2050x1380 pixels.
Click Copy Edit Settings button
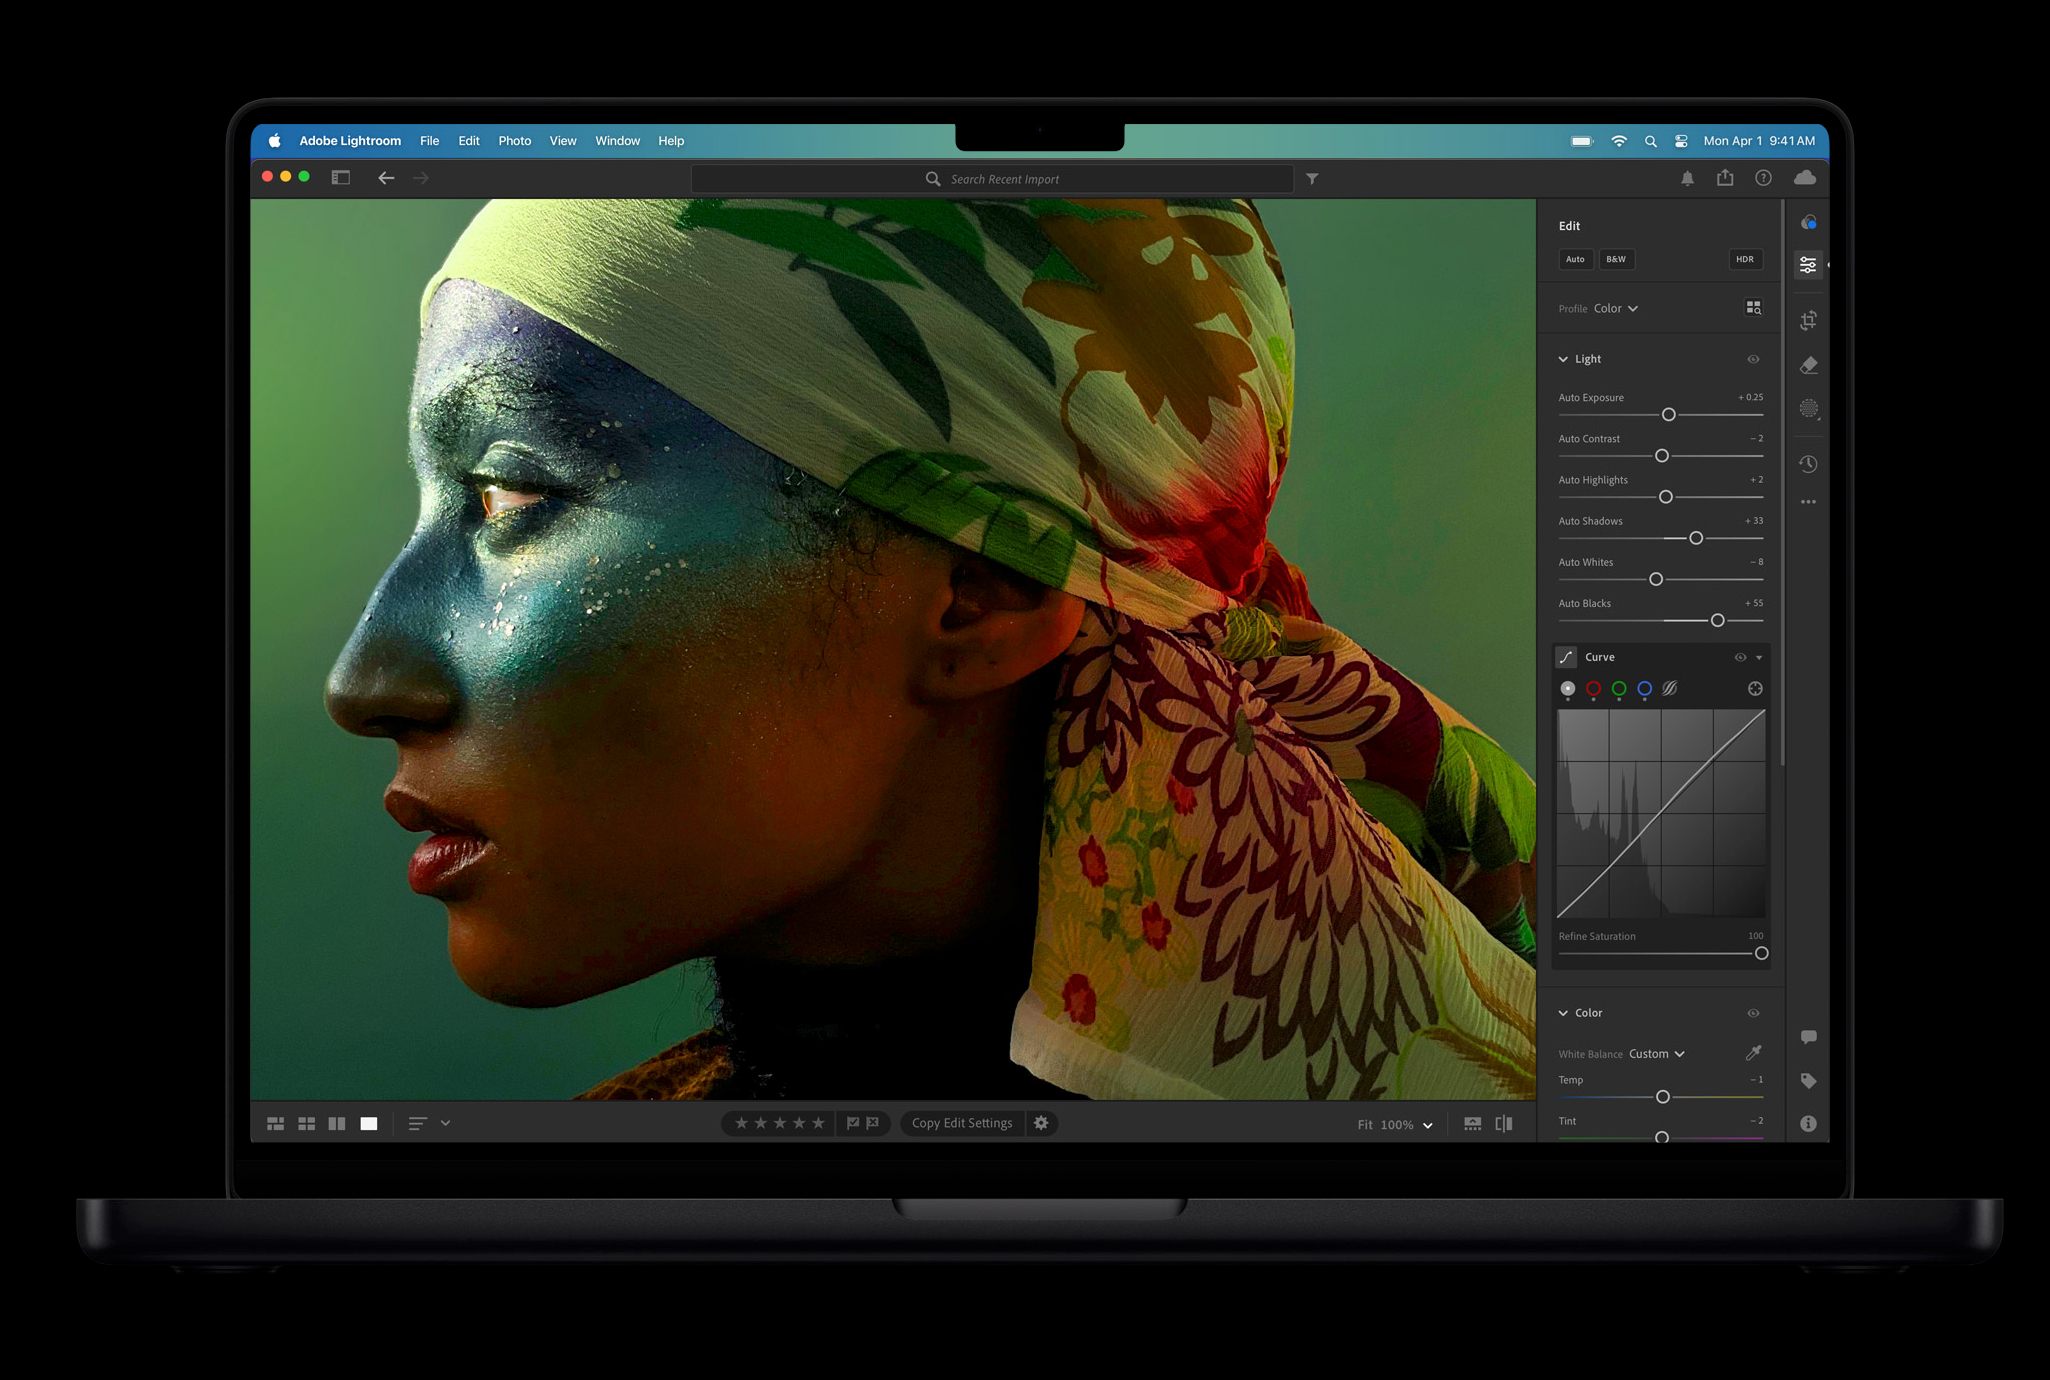tap(961, 1123)
